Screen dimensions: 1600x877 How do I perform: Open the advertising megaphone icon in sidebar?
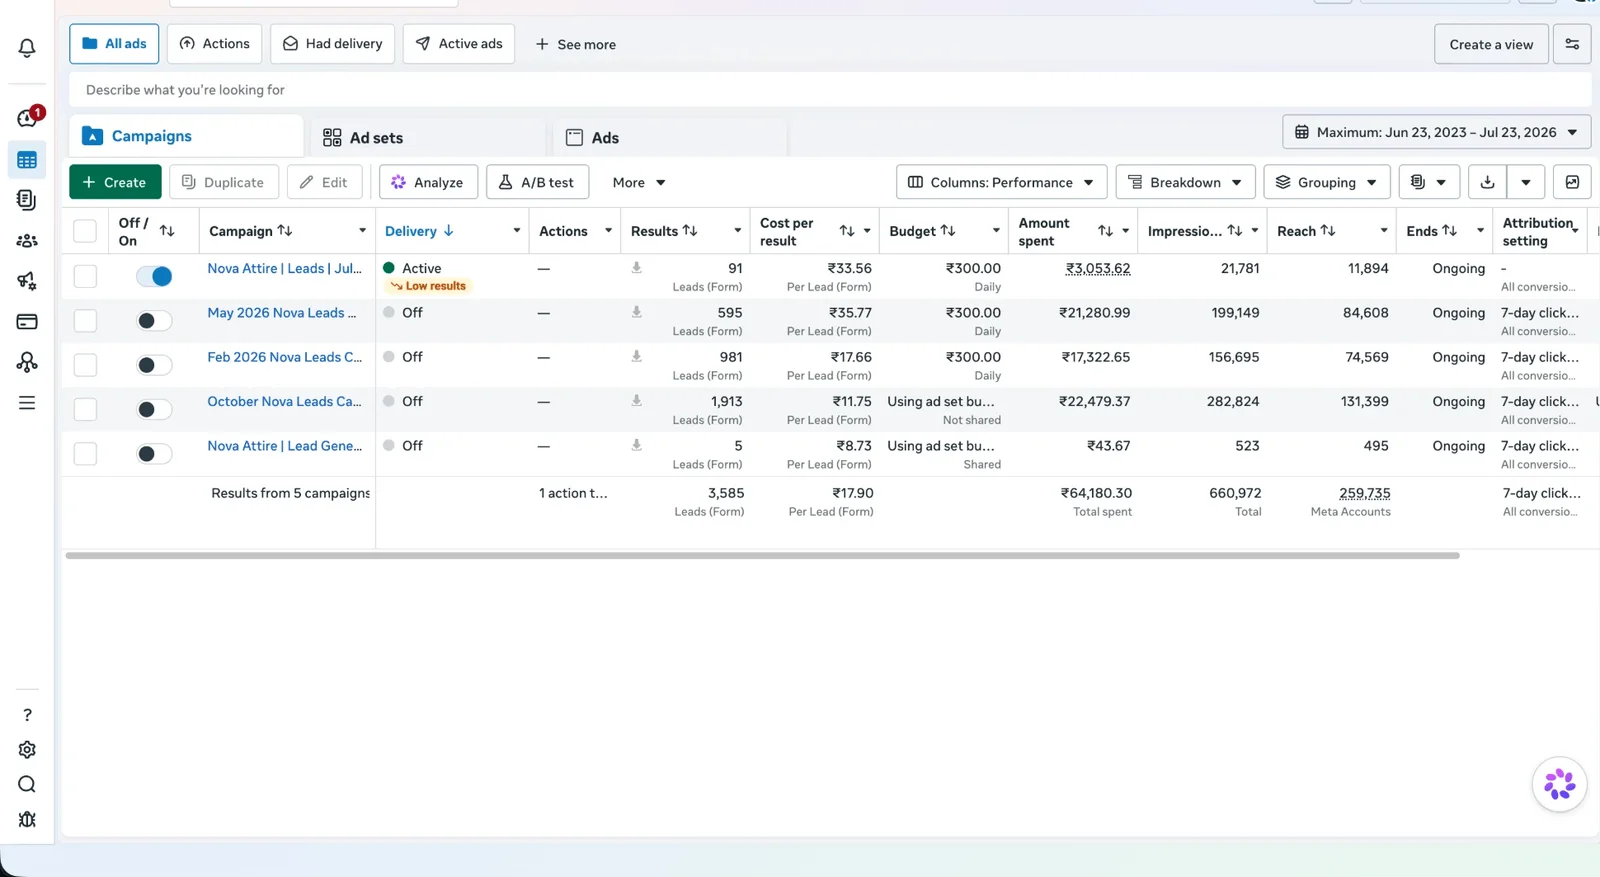(27, 281)
